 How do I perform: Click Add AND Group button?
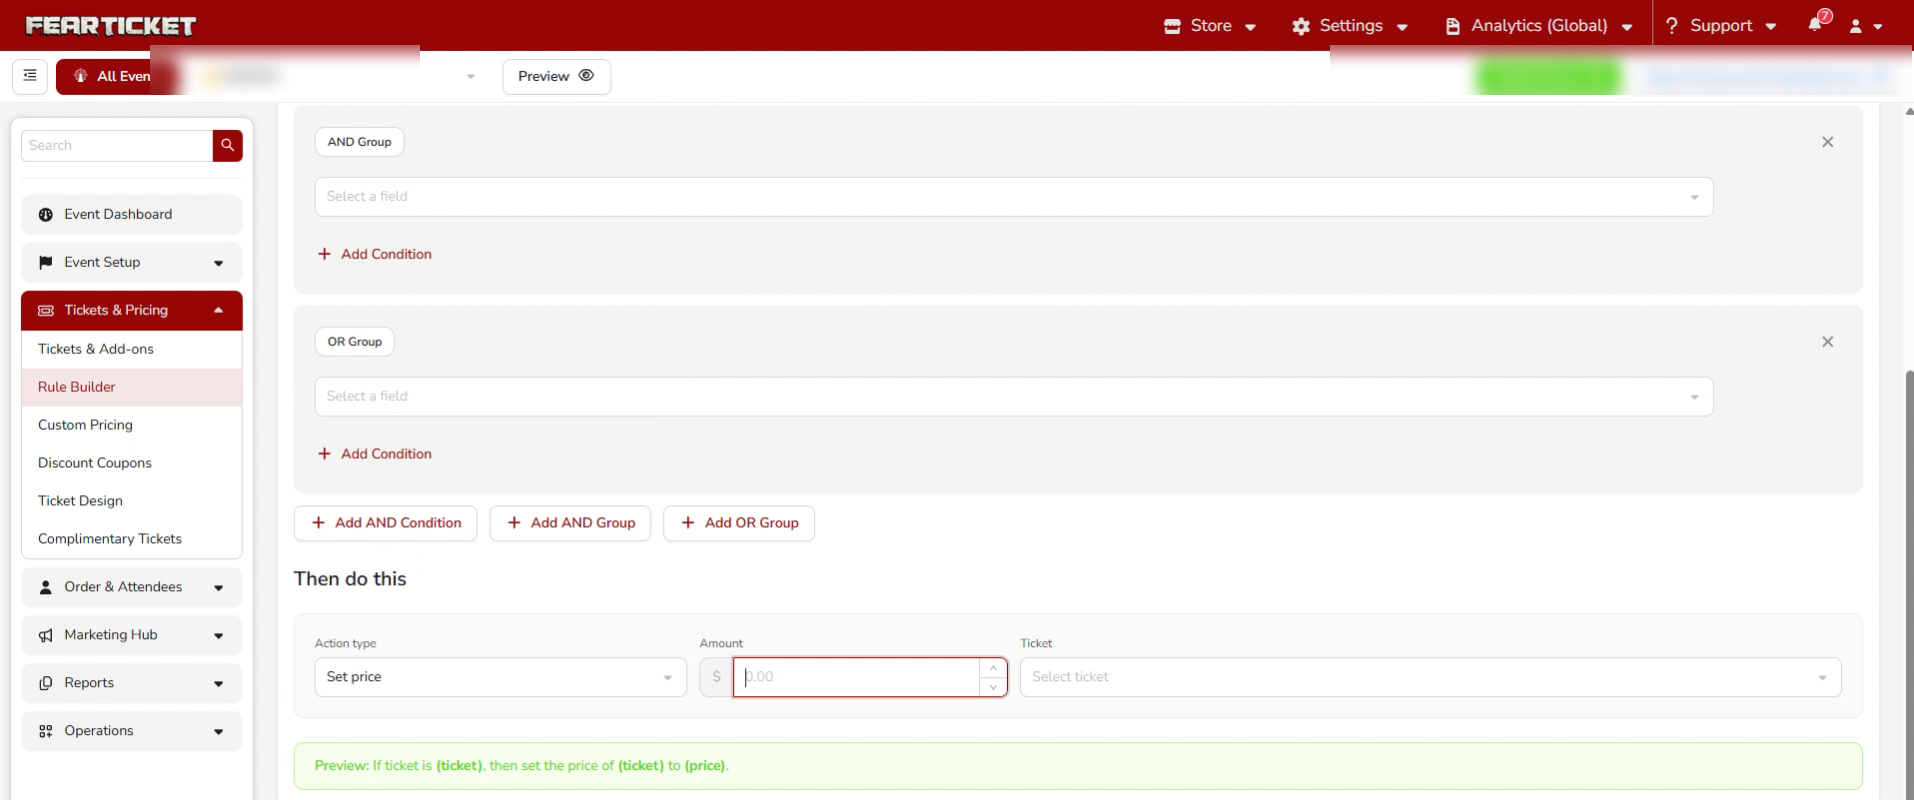pos(570,523)
